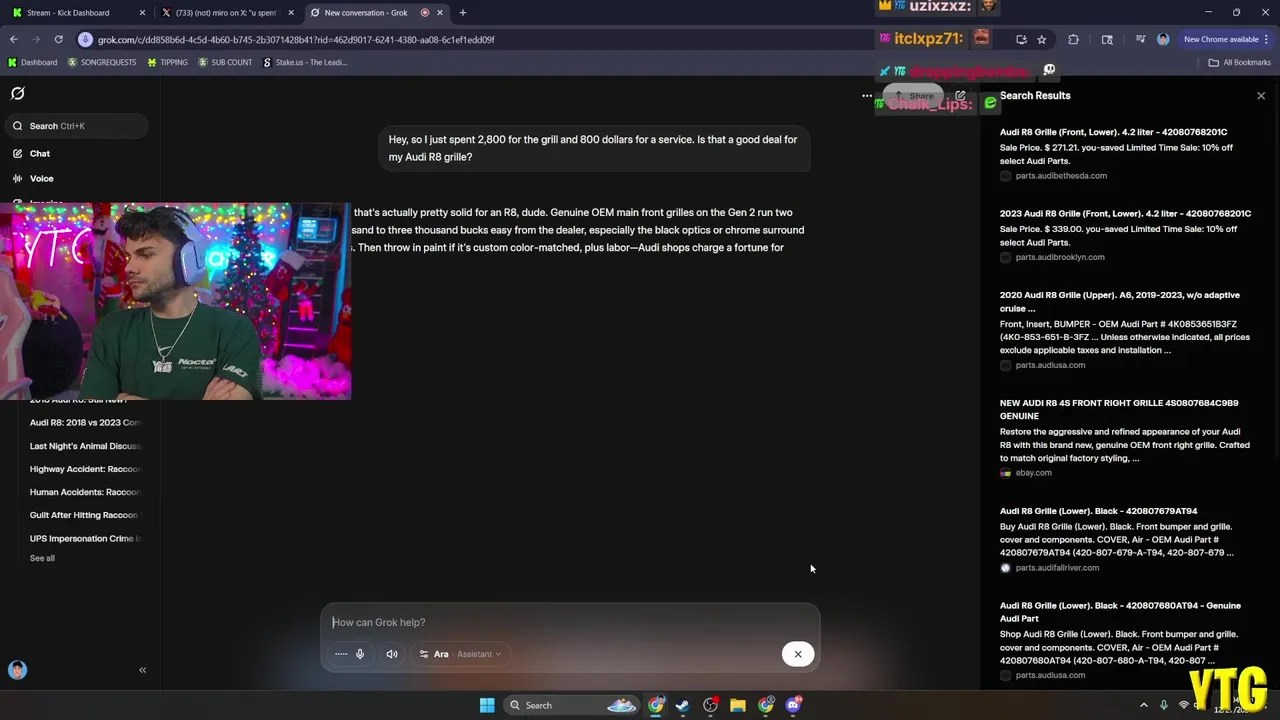Viewport: 1280px width, 720px height.
Task: Open 'NEW AUDI R8 4S FRONT RIGHT GRILLE' result
Action: pyautogui.click(x=1119, y=409)
